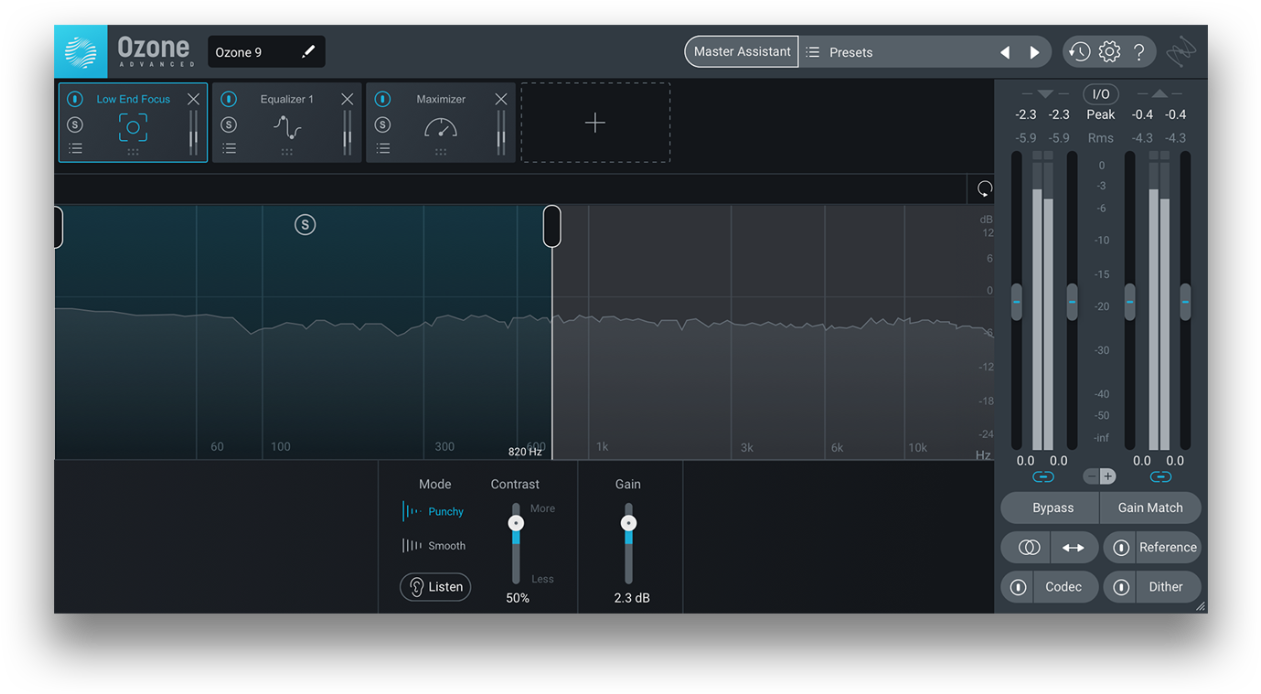Go to the previous preset arrow
1261x694 pixels.
[x=1005, y=52]
